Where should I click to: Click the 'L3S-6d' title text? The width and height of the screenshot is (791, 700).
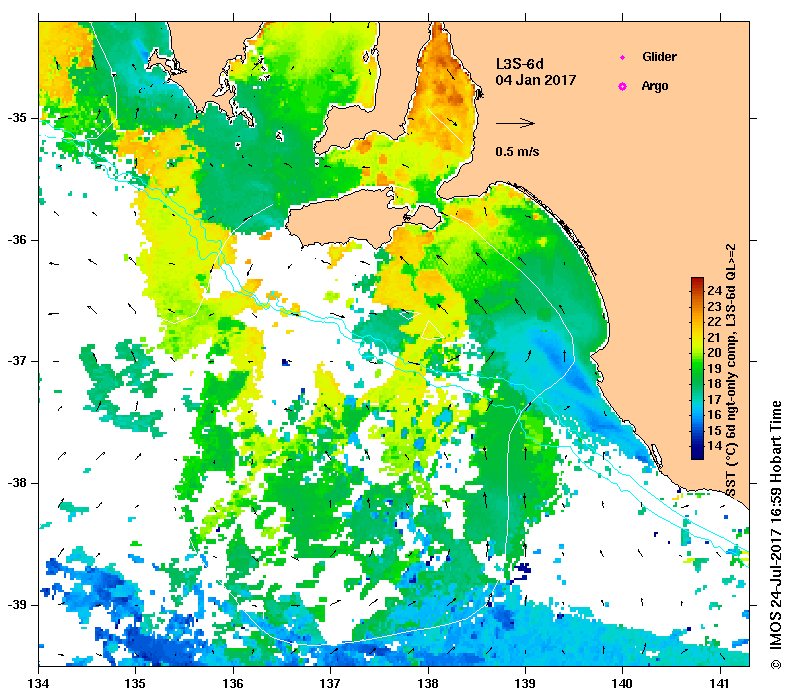[x=520, y=64]
